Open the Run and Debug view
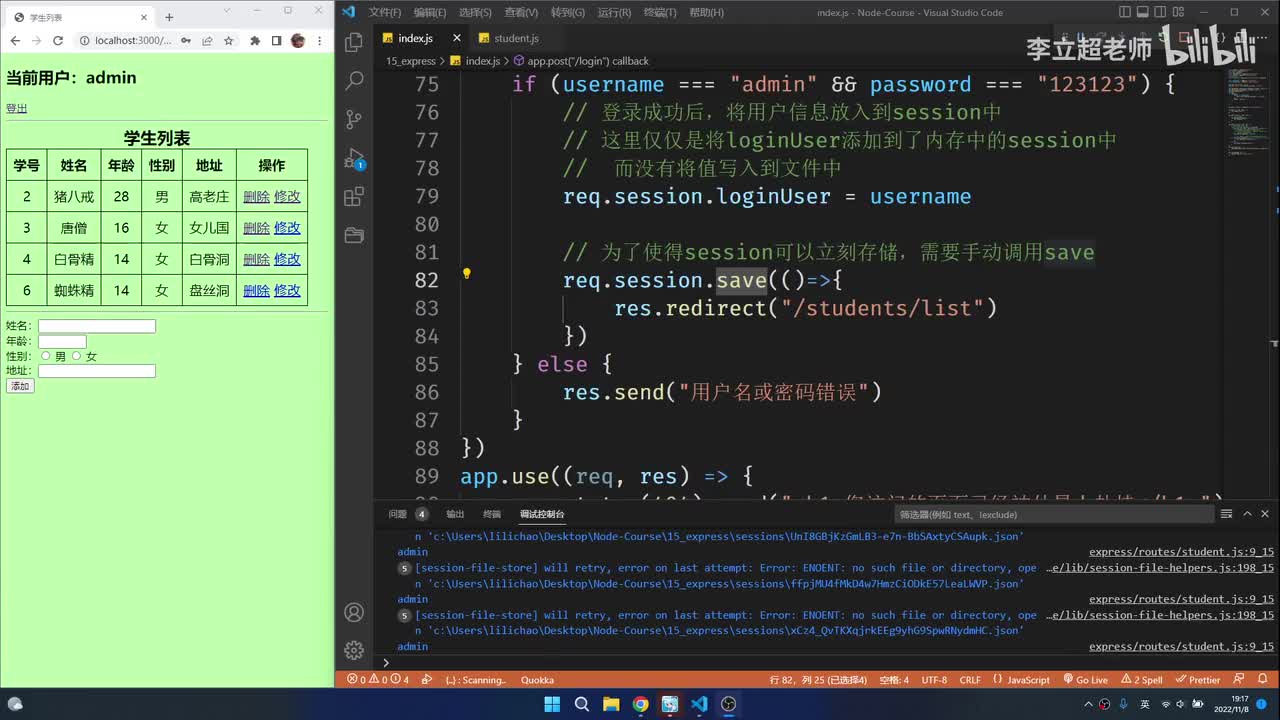 [x=353, y=158]
